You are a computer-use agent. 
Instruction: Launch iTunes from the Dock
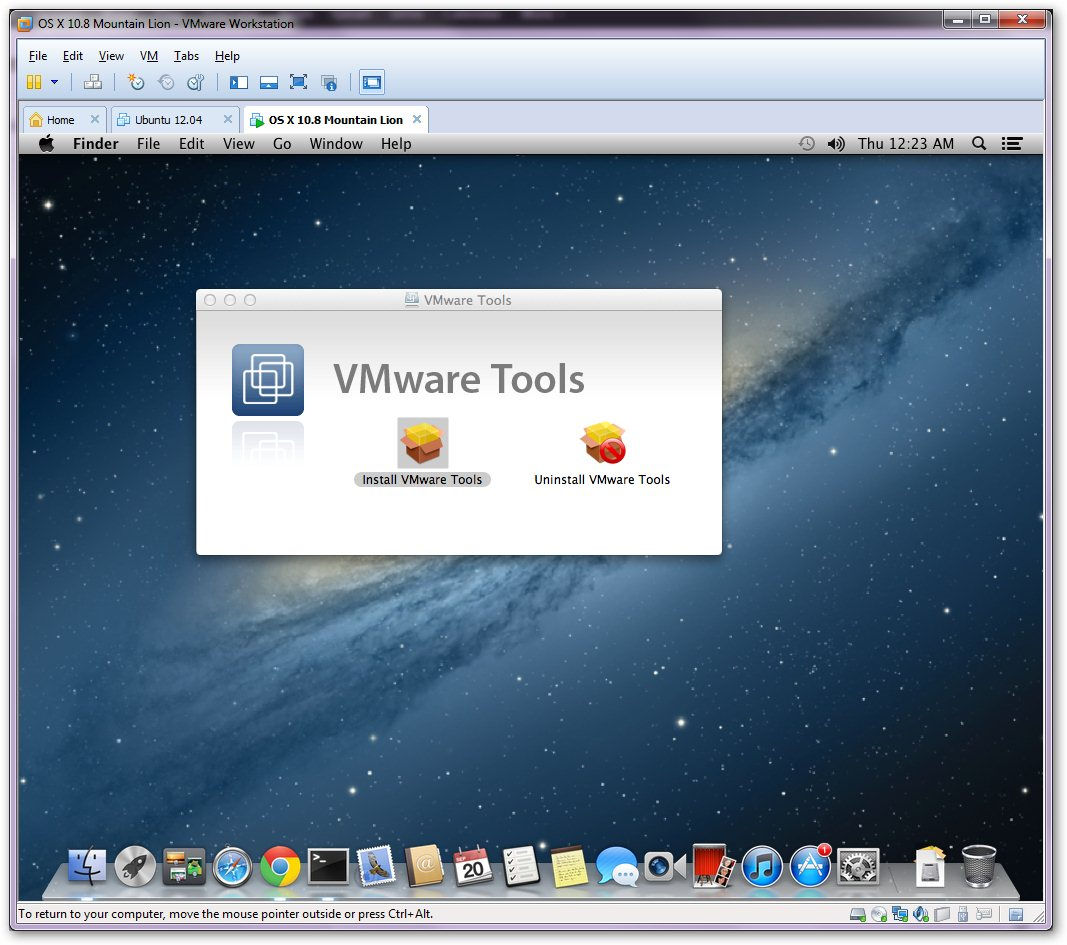point(761,867)
